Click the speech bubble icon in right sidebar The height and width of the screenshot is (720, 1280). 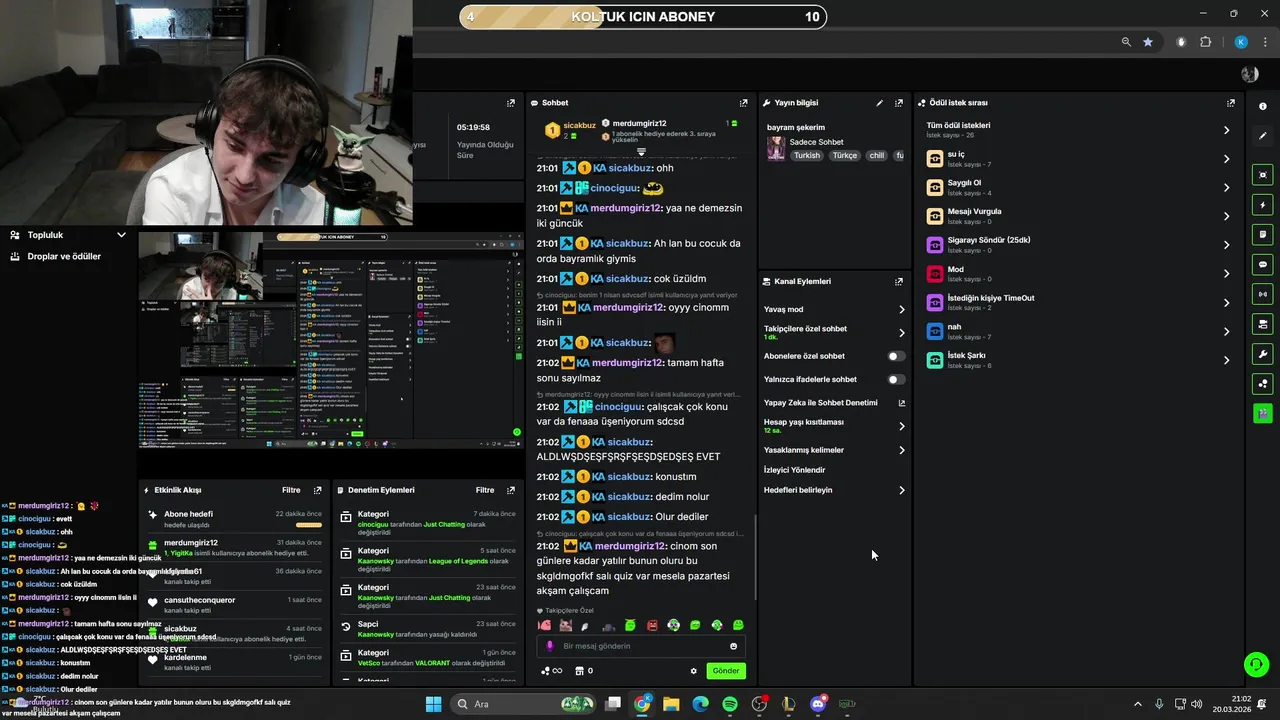(1263, 265)
